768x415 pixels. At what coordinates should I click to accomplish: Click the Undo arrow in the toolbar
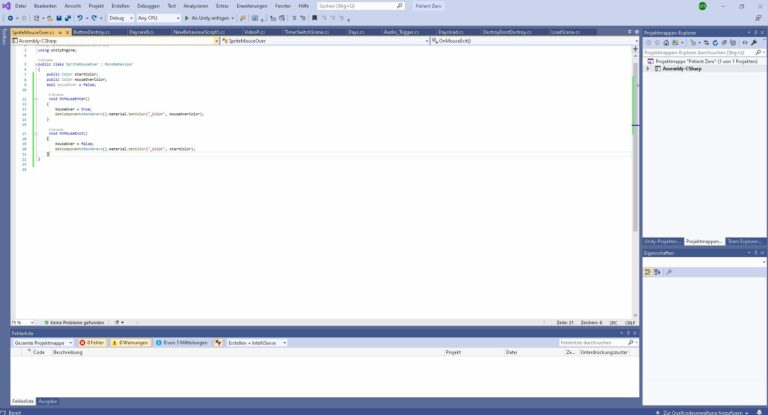(81, 18)
